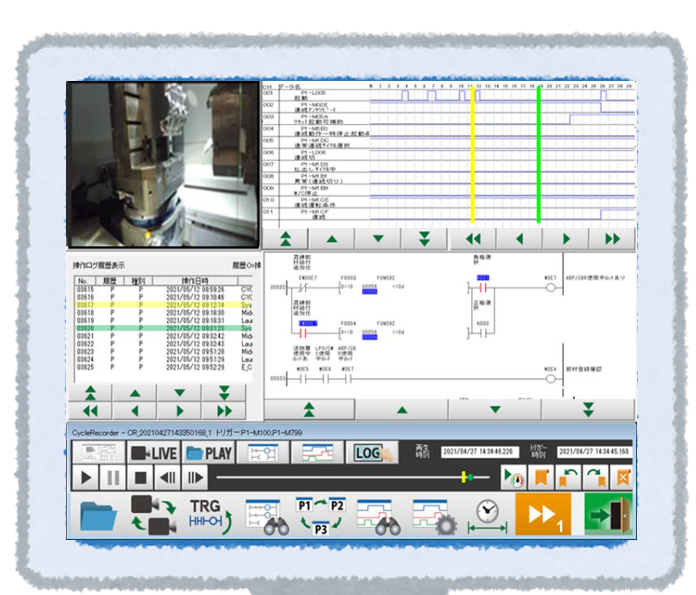Jump log table far left
This screenshot has height=595, width=696.
pos(90,411)
